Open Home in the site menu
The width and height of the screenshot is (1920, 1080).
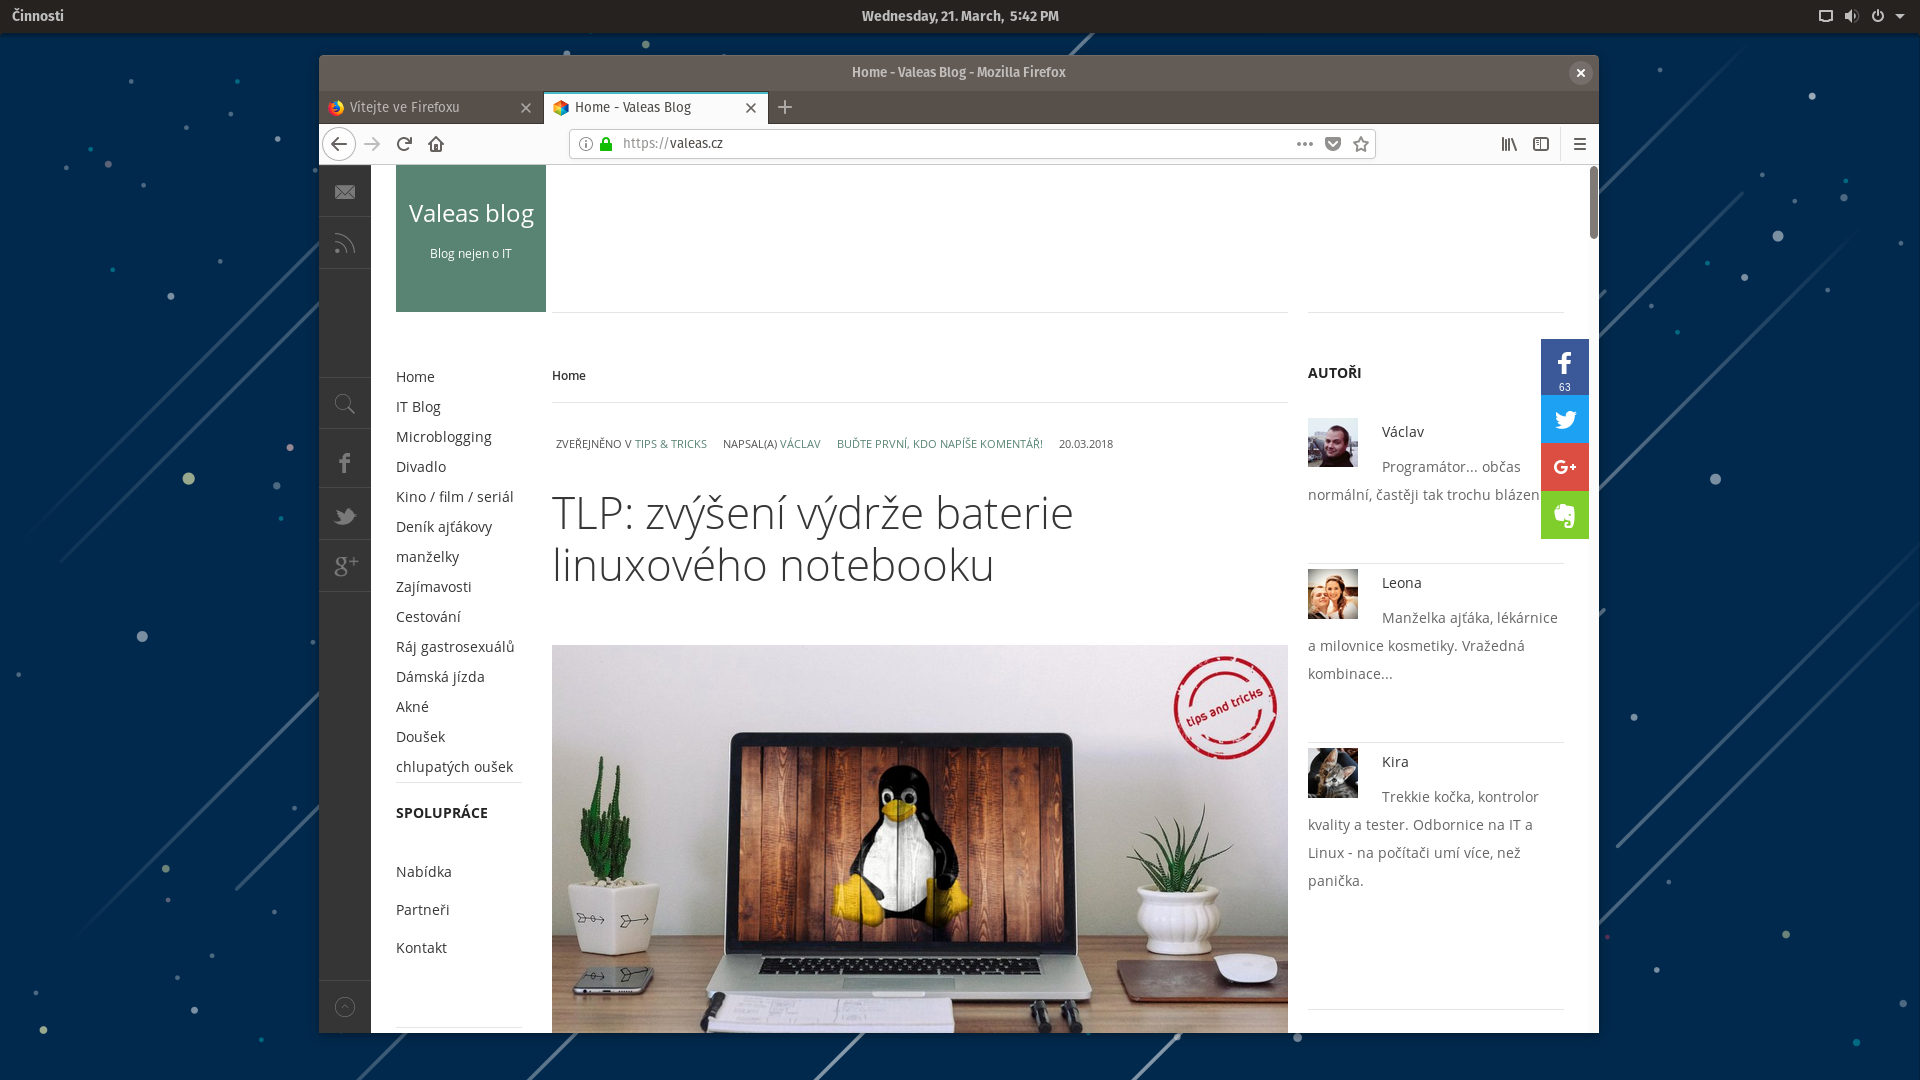point(415,377)
